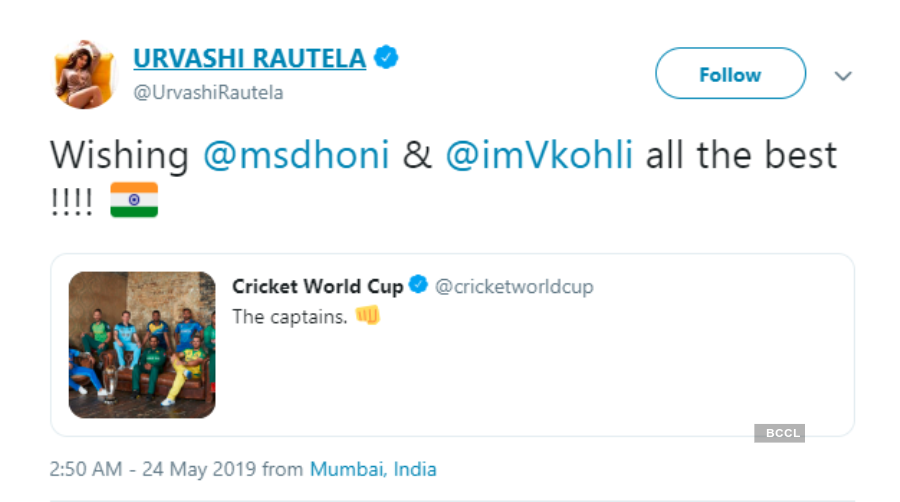Screen dimensions: 900x502
Task: Click the word "Wishing" in the tweet
Action: (x=119, y=156)
